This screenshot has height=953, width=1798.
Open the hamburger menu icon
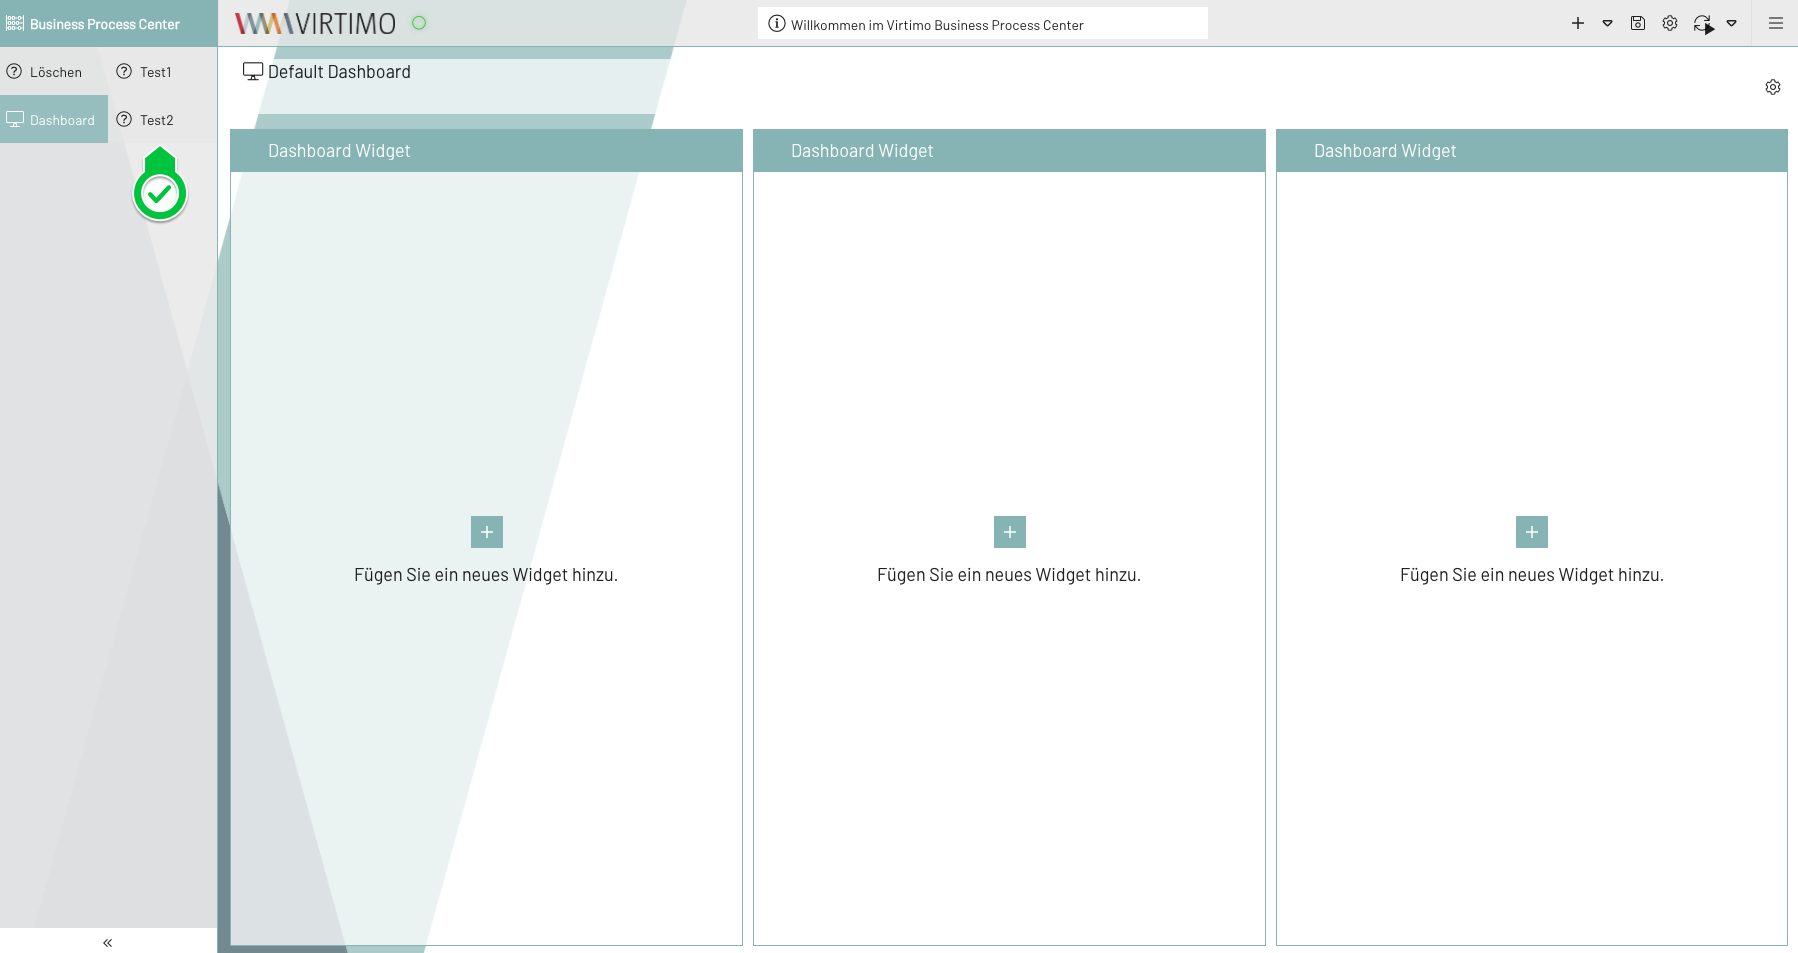click(x=1776, y=23)
